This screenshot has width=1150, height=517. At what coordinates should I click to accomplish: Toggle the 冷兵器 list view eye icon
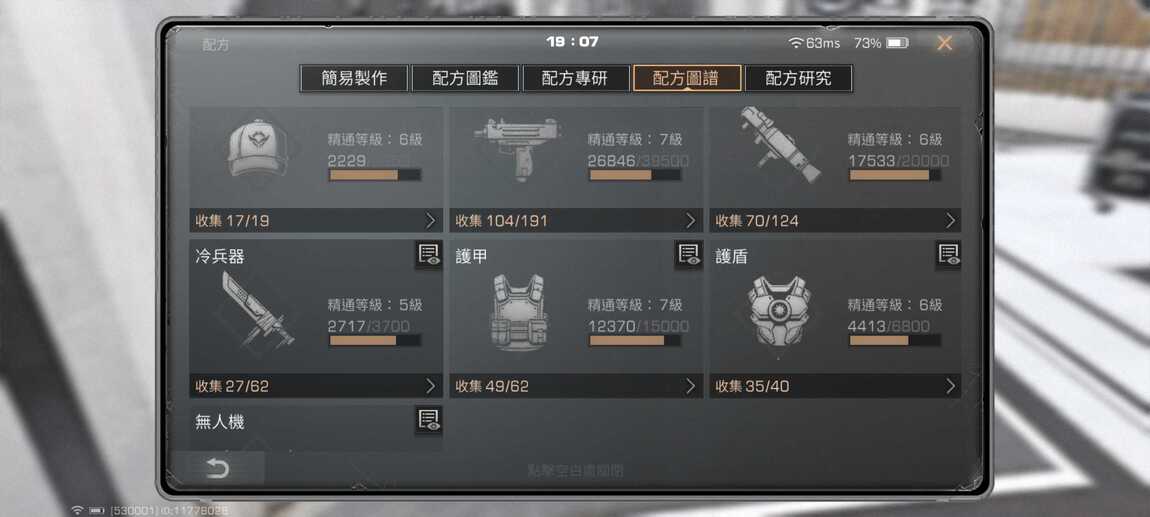point(429,254)
